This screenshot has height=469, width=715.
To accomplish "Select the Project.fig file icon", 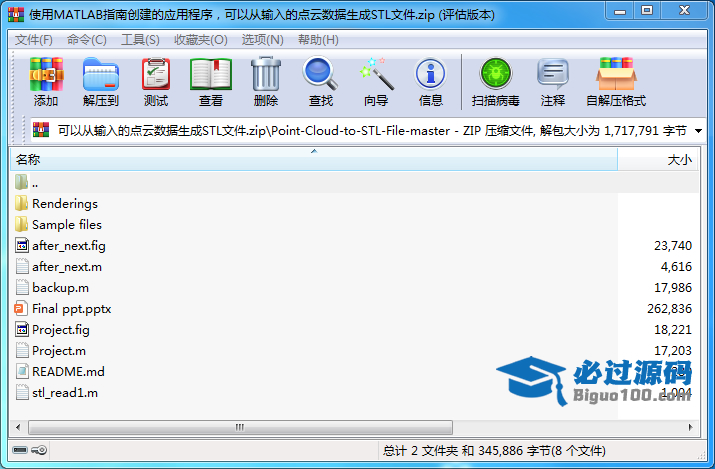I will [22, 329].
